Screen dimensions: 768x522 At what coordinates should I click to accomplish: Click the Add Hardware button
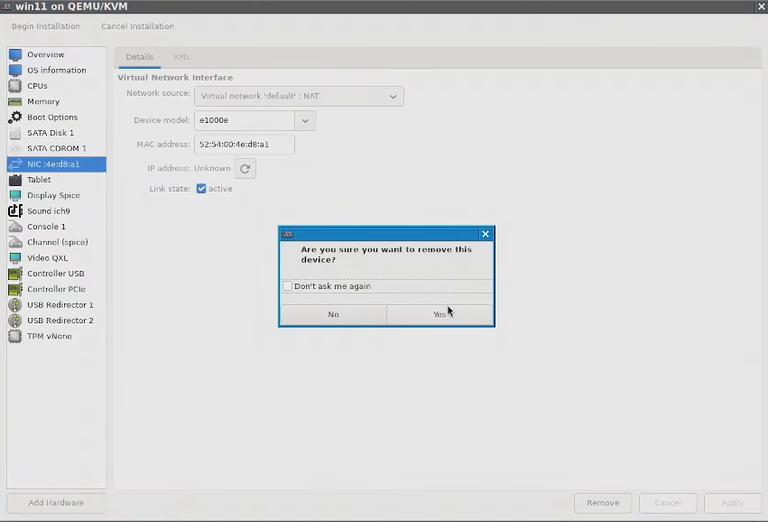point(56,503)
